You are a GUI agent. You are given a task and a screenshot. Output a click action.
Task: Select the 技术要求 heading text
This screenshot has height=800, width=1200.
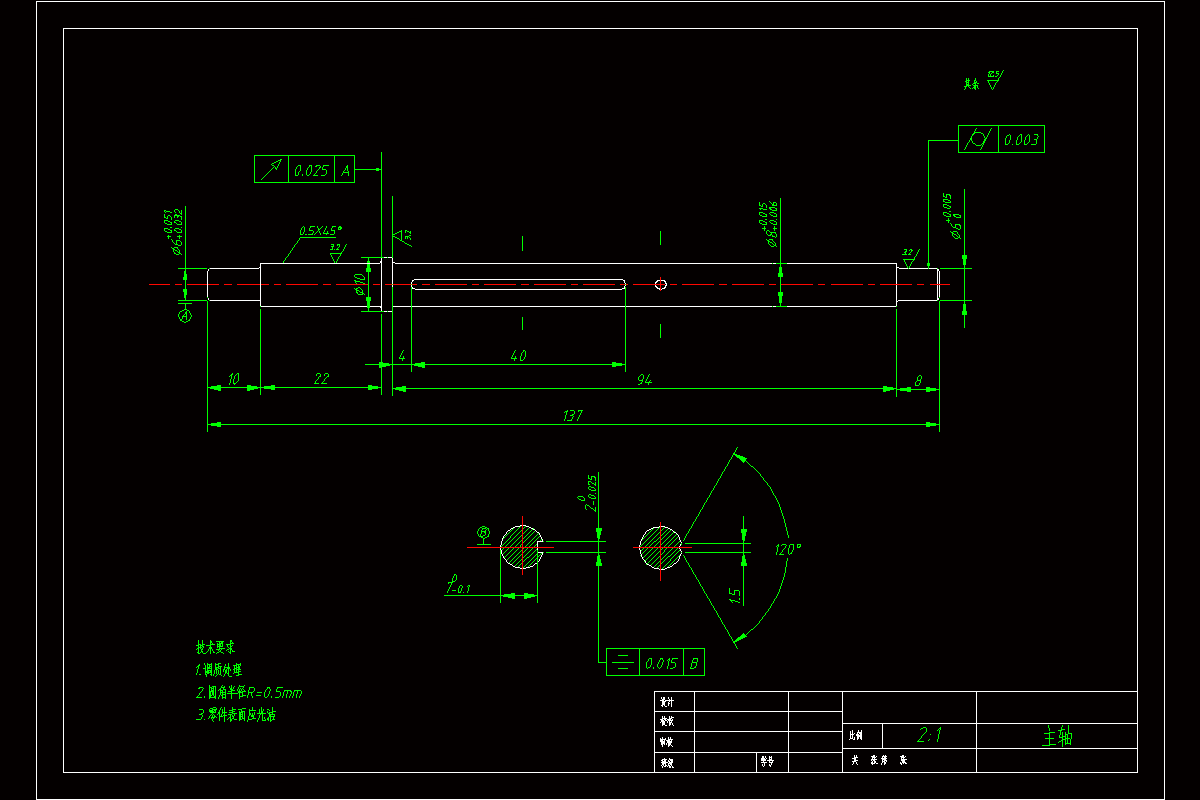(x=215, y=648)
